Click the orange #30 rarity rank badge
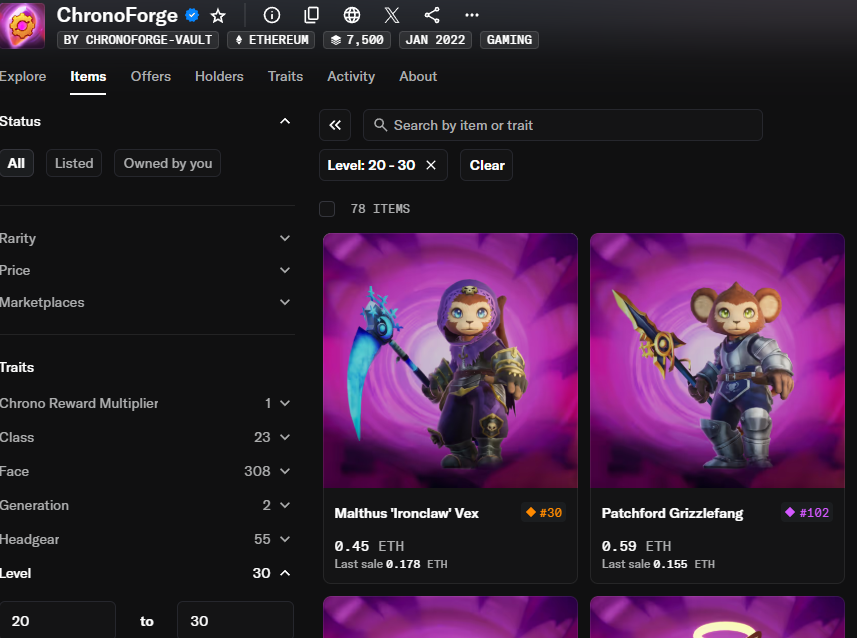 point(544,513)
